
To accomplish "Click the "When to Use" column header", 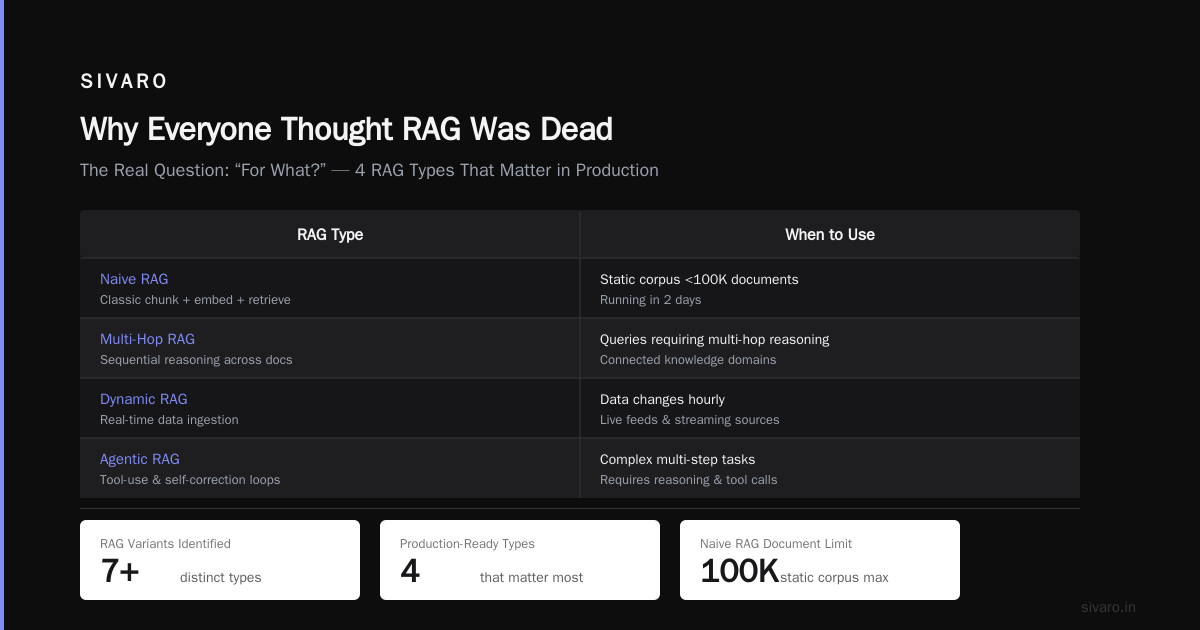I will tap(830, 235).
